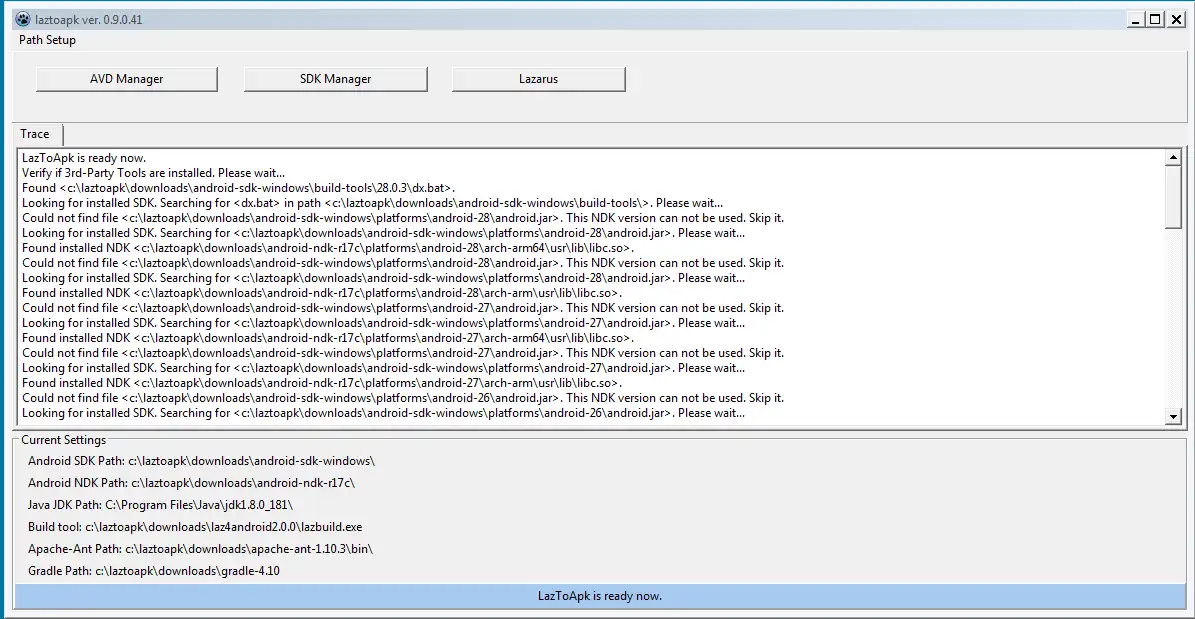The height and width of the screenshot is (619, 1195).
Task: Click the Gradle Path setting
Action: click(154, 571)
